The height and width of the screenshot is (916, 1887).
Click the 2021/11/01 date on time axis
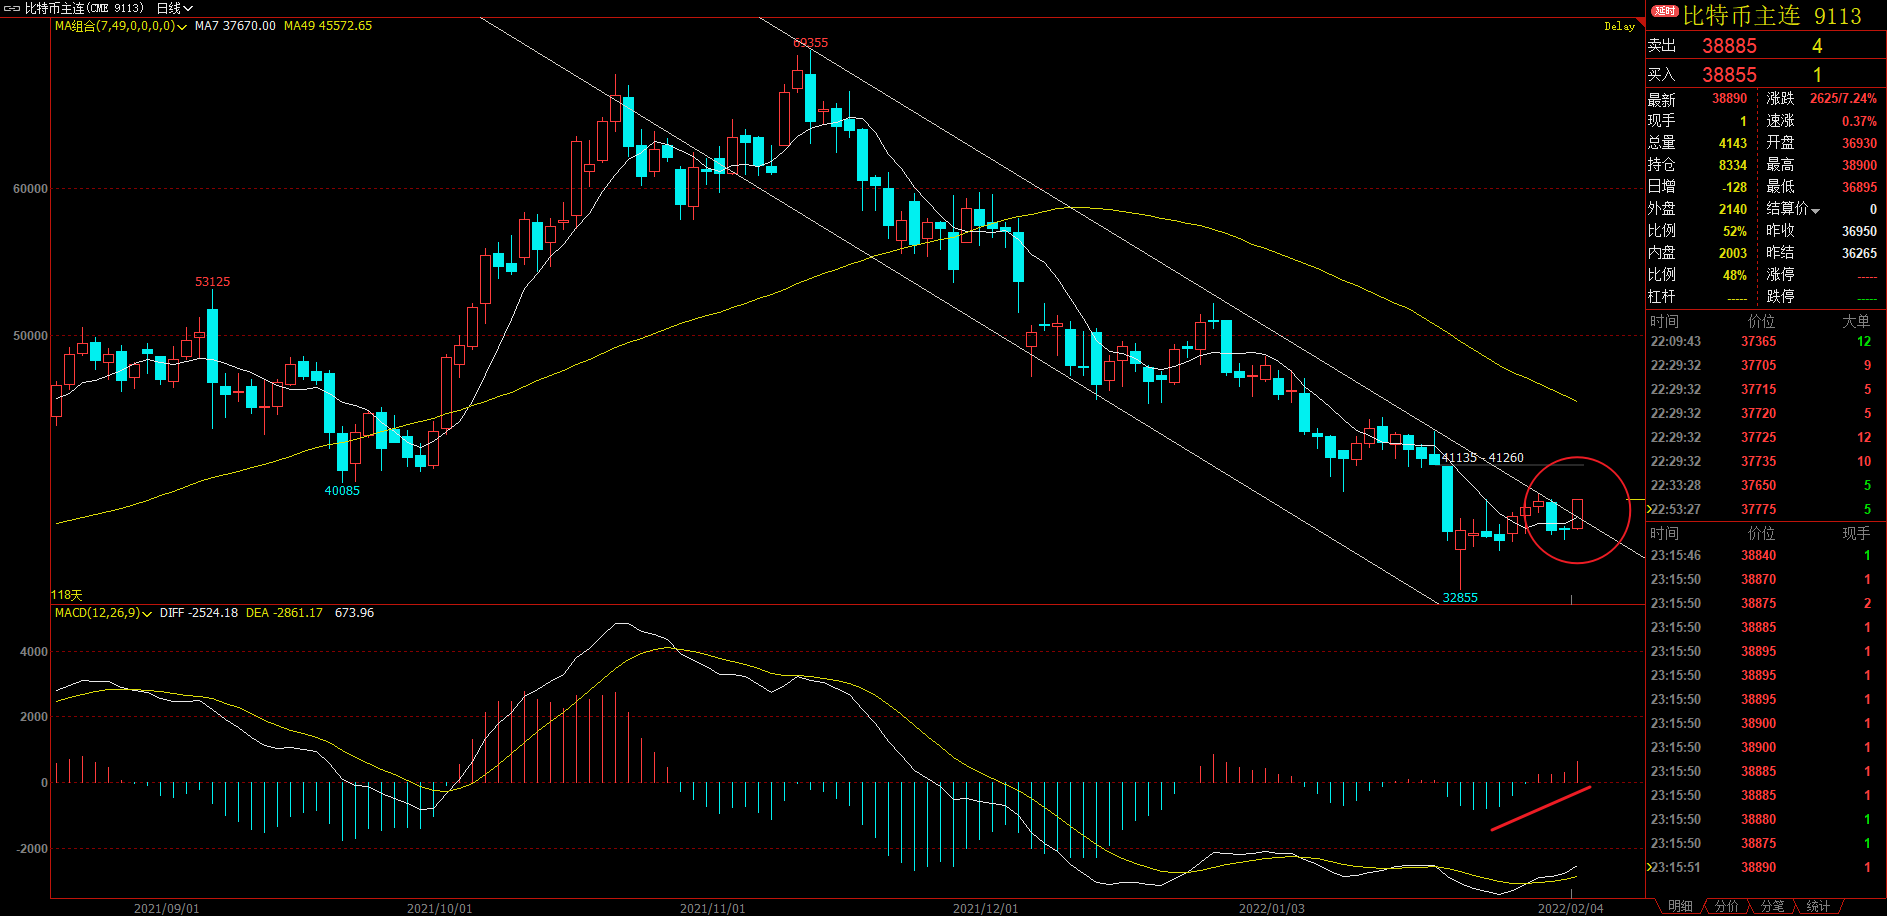point(712,908)
